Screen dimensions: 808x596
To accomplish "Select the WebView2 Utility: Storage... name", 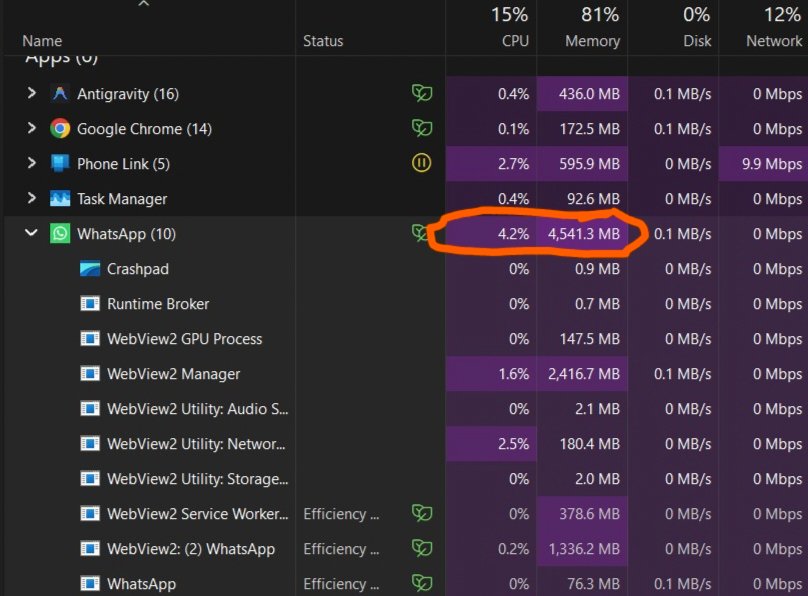I will 198,480.
